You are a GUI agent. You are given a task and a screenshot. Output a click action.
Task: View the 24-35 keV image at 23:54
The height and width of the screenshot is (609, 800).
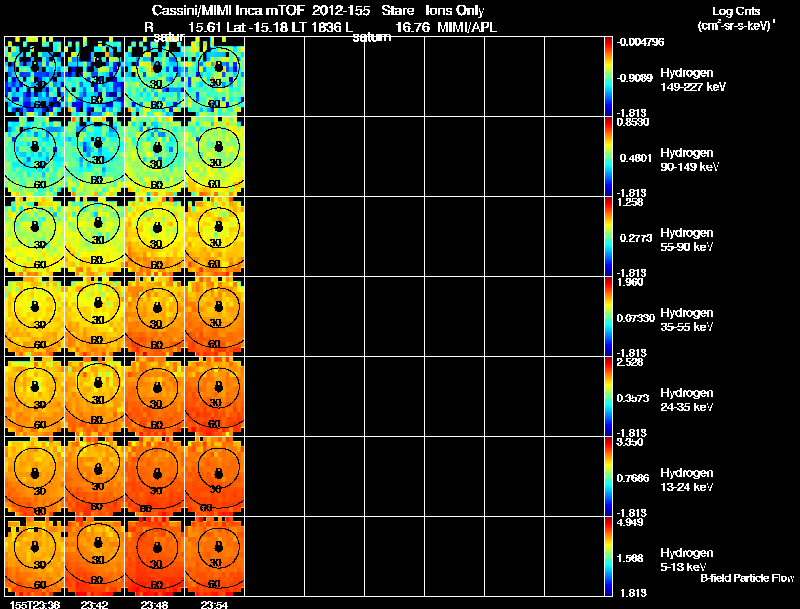[x=214, y=396]
